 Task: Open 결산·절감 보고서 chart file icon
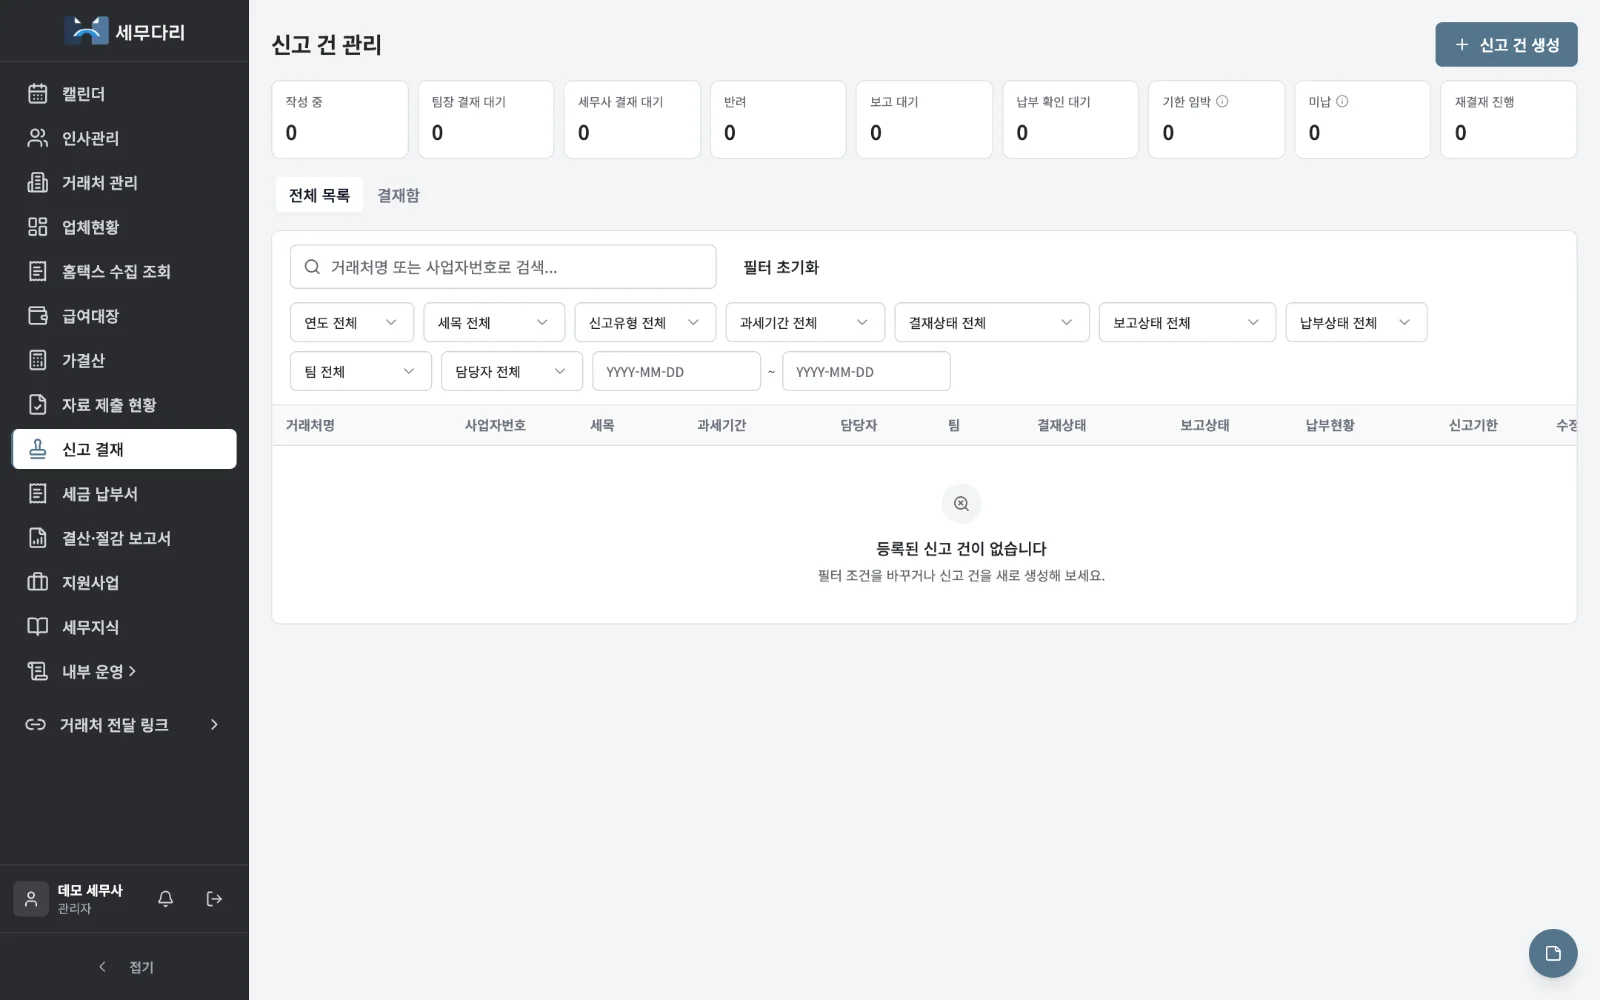(x=38, y=538)
